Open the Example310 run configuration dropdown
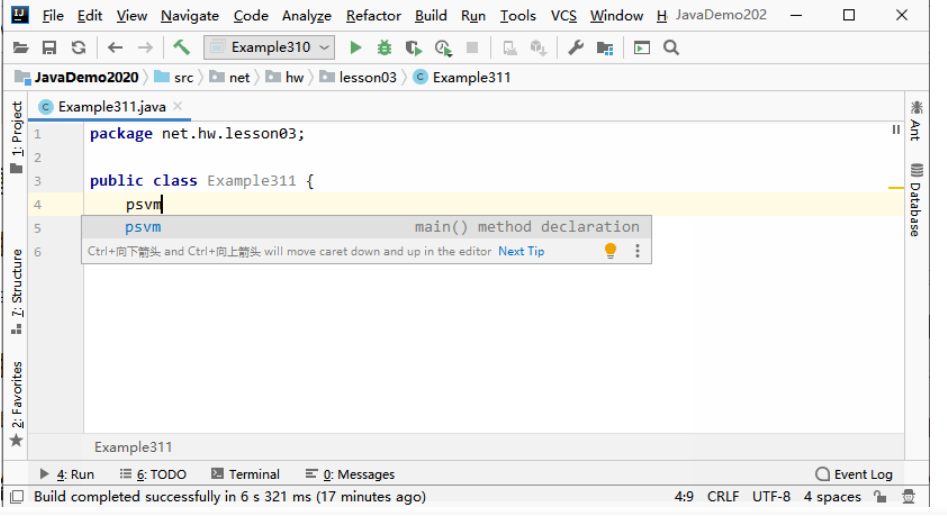947x516 pixels. click(269, 47)
